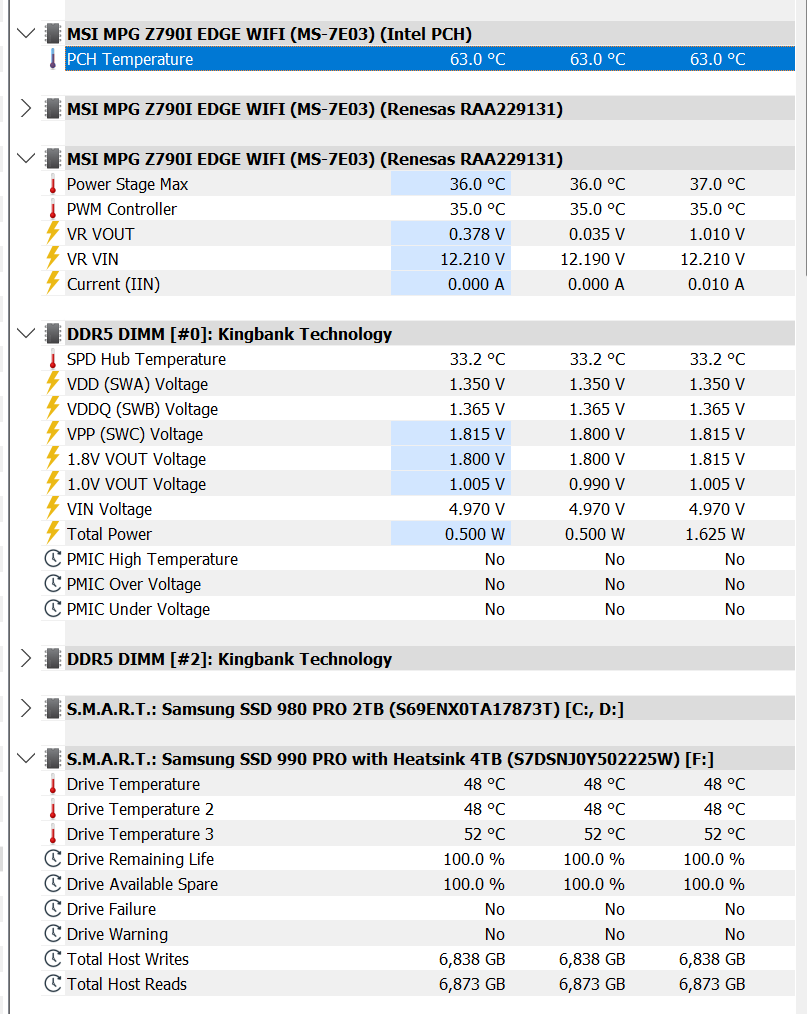Select the highlighted VR VIN current value
The width and height of the screenshot is (807, 1014).
pyautogui.click(x=451, y=259)
